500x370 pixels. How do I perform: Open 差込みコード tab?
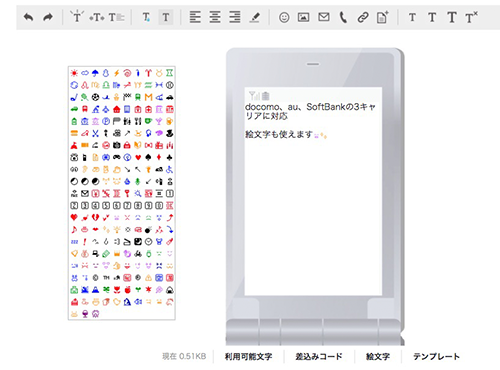tap(319, 357)
